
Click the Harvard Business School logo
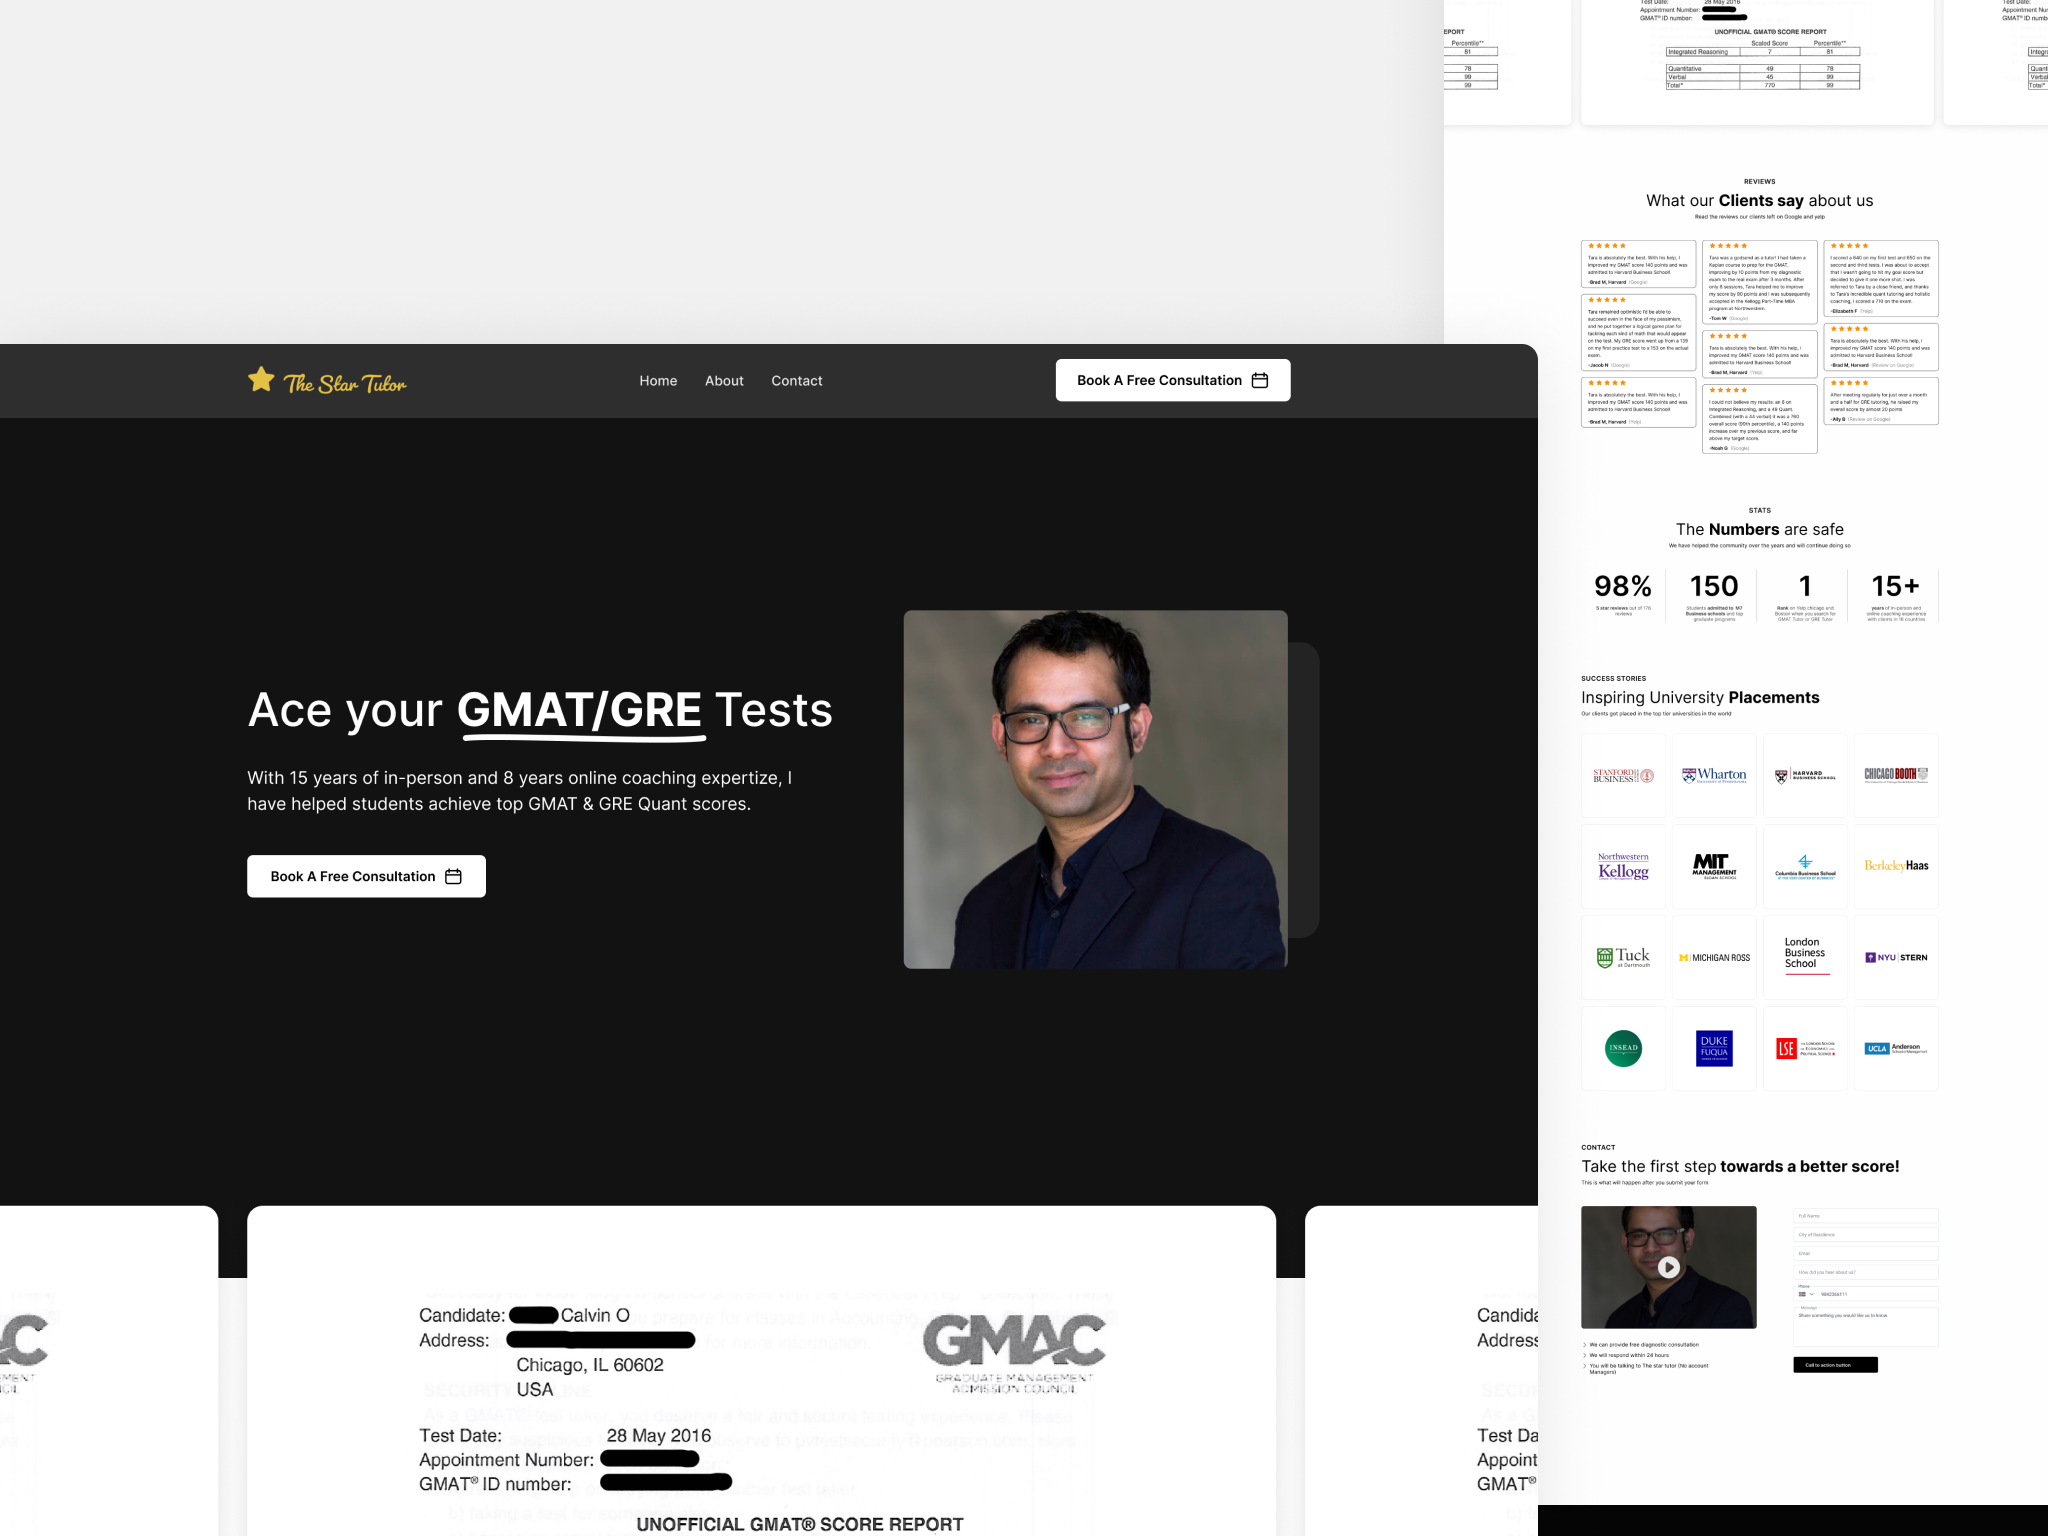click(1805, 775)
